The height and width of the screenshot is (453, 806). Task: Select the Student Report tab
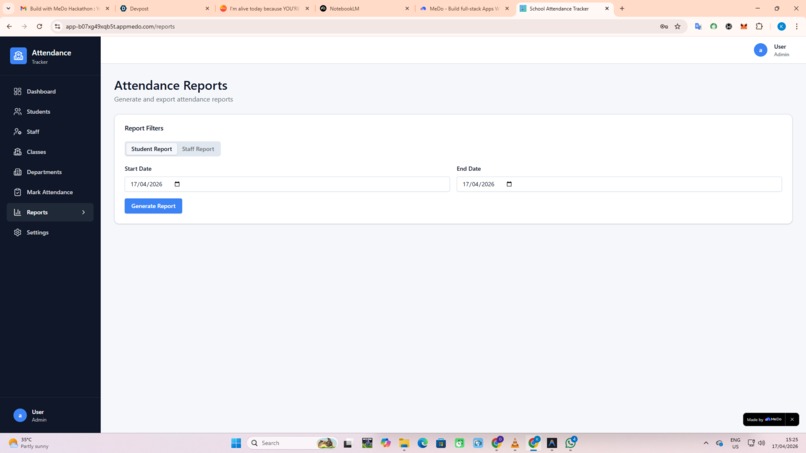point(151,149)
